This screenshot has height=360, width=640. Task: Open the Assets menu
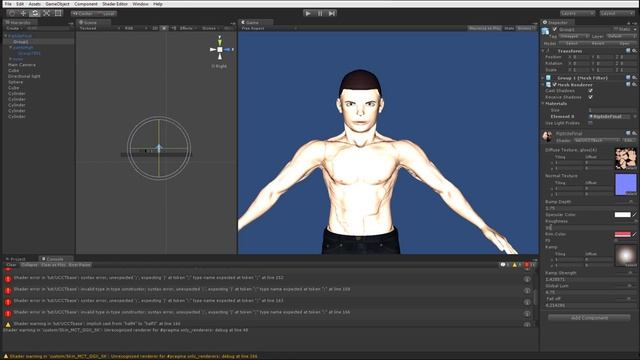[x=35, y=4]
